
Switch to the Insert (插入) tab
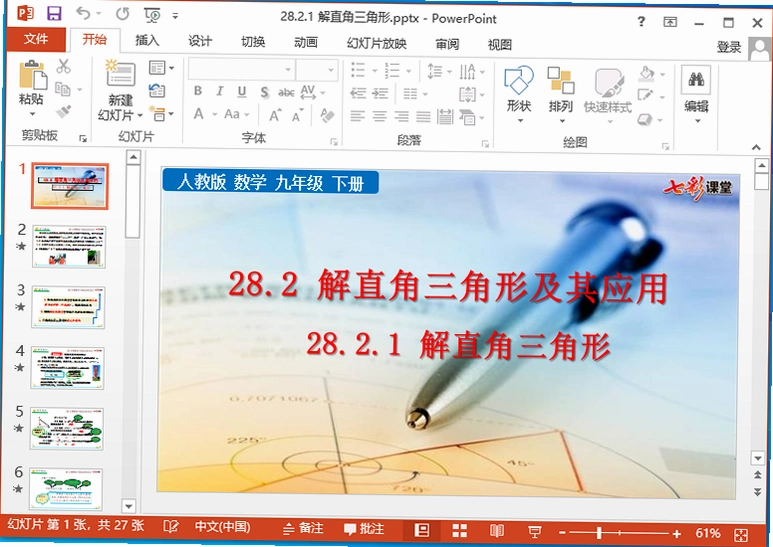147,40
